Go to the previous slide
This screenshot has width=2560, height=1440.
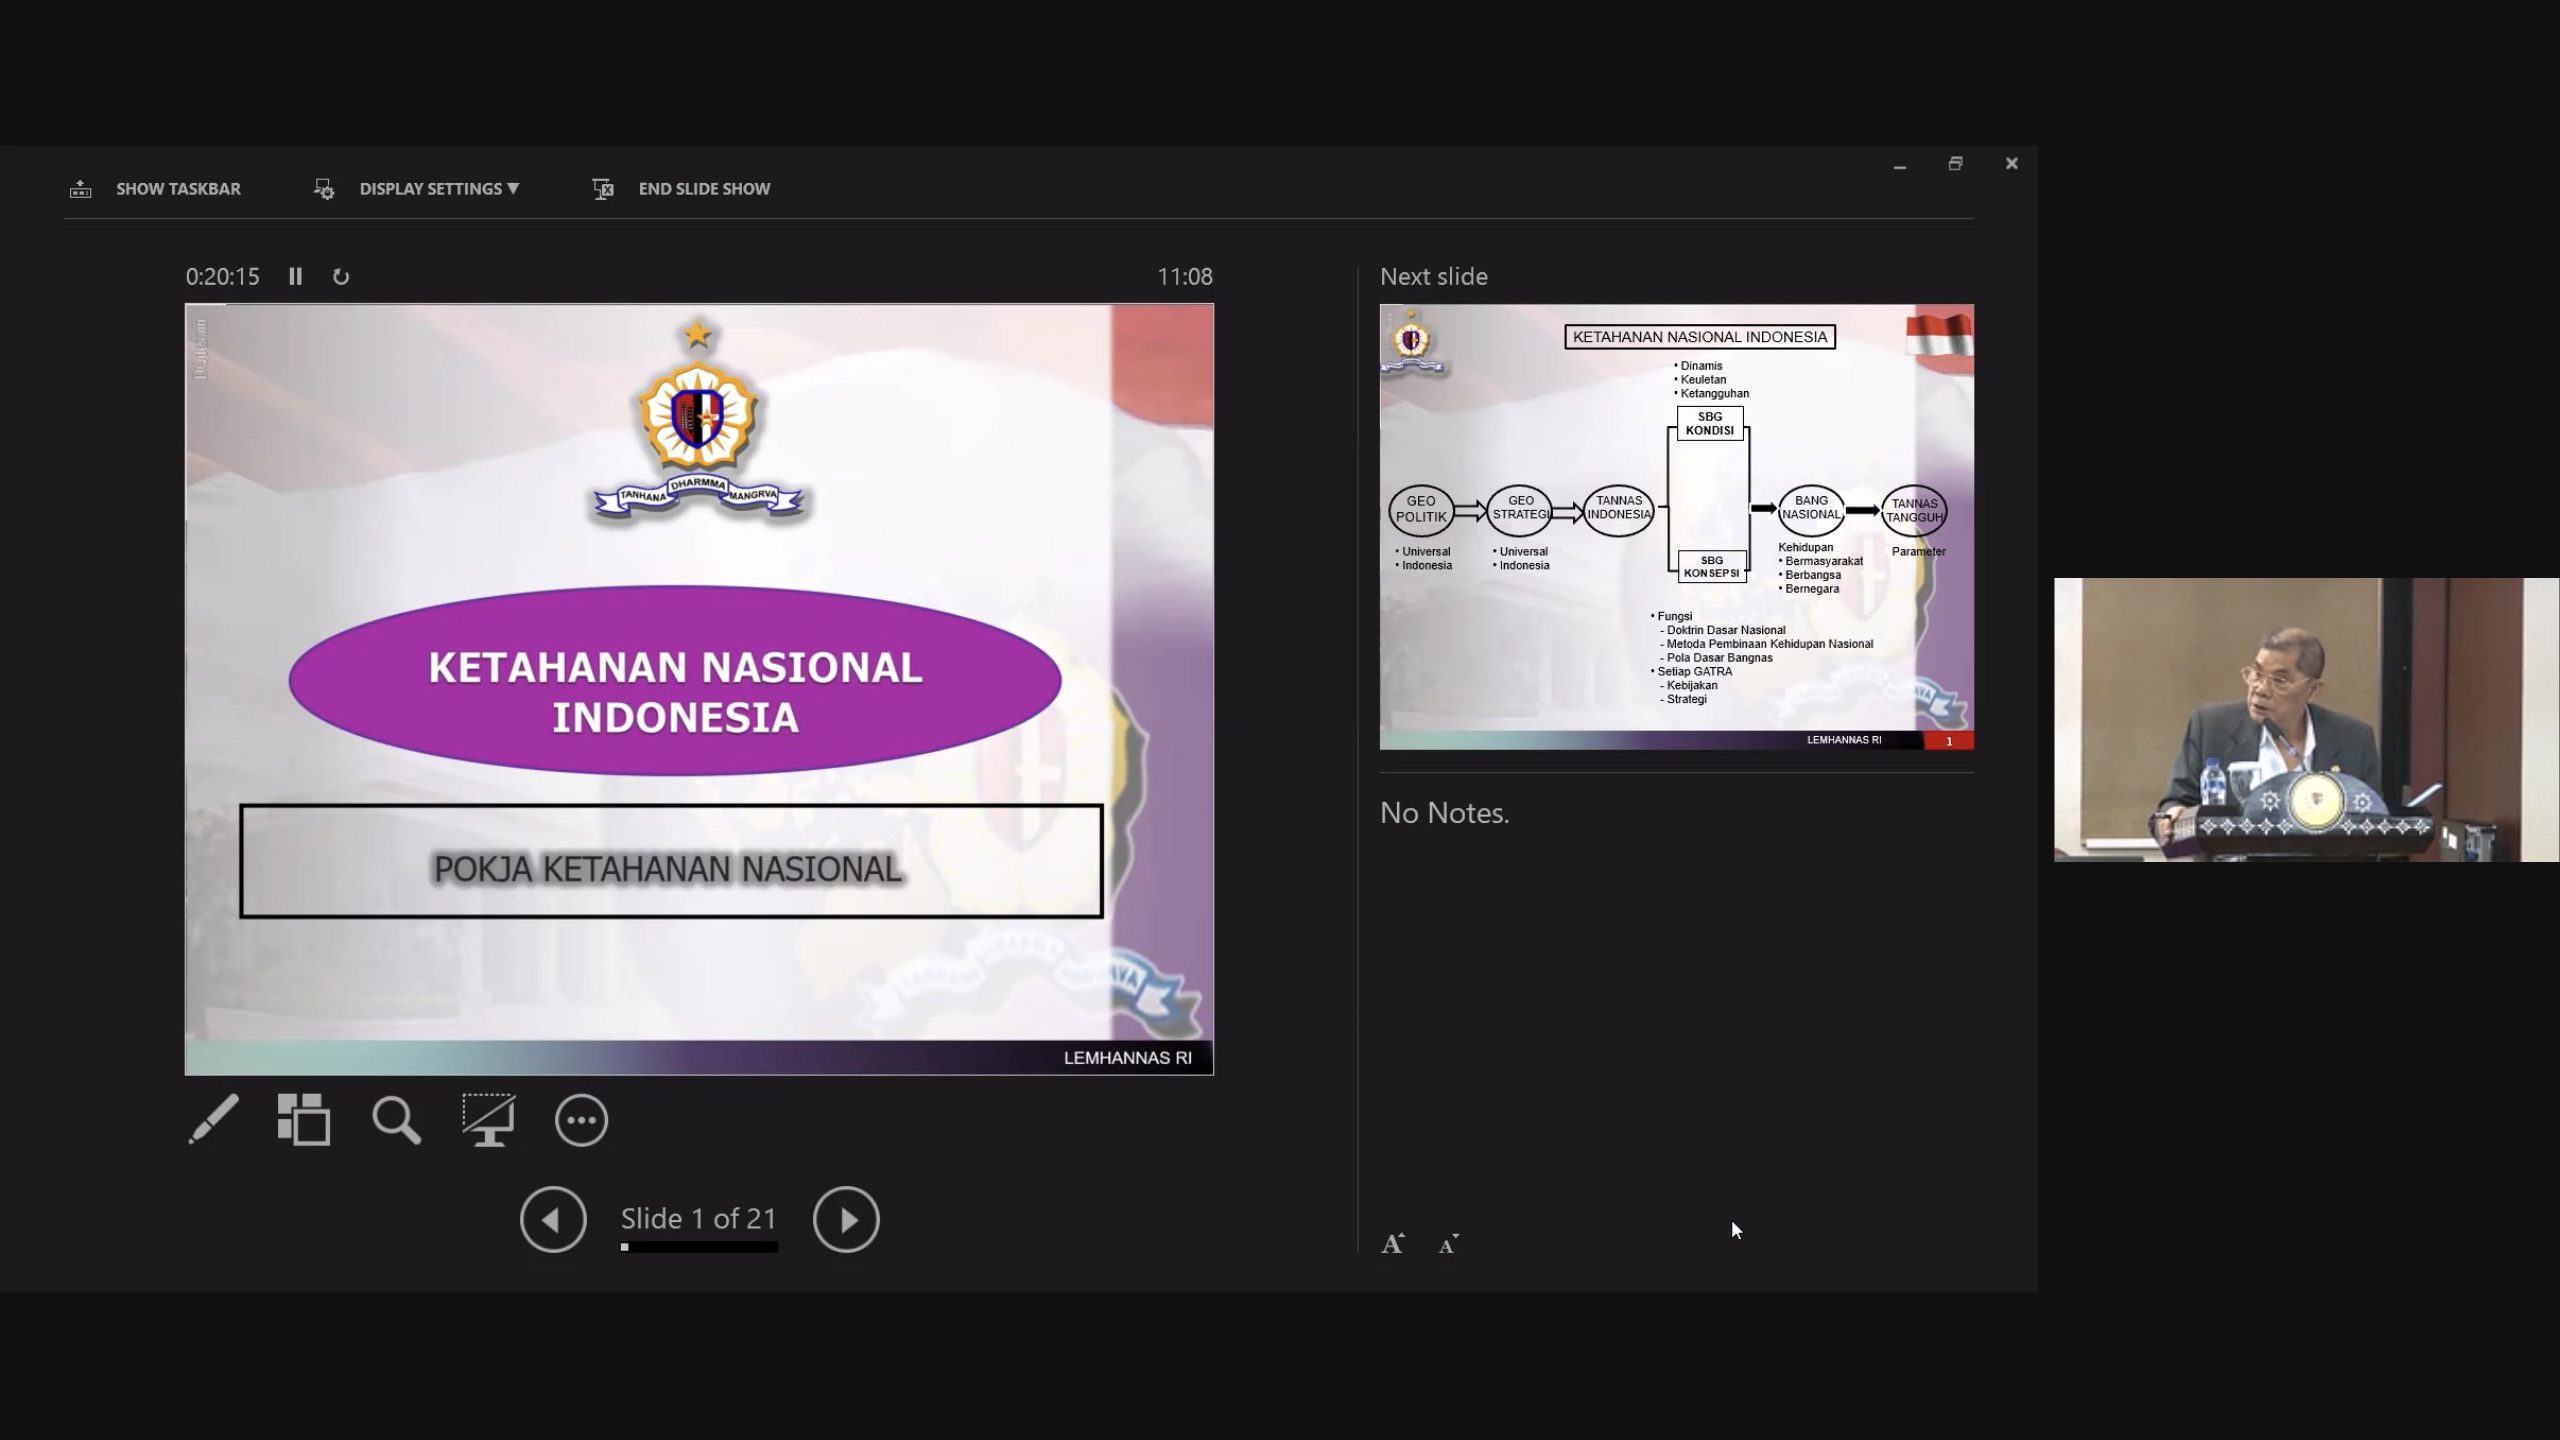(x=553, y=1219)
